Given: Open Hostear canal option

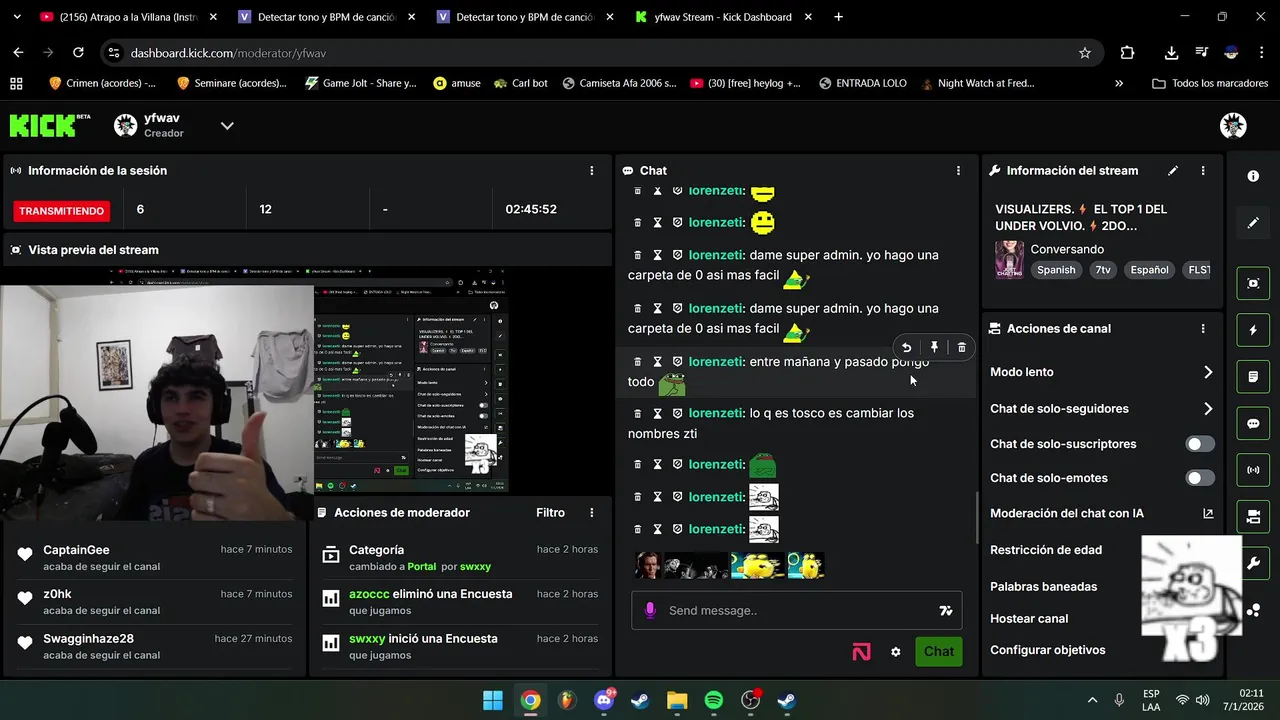Looking at the screenshot, I should click(x=1029, y=619).
